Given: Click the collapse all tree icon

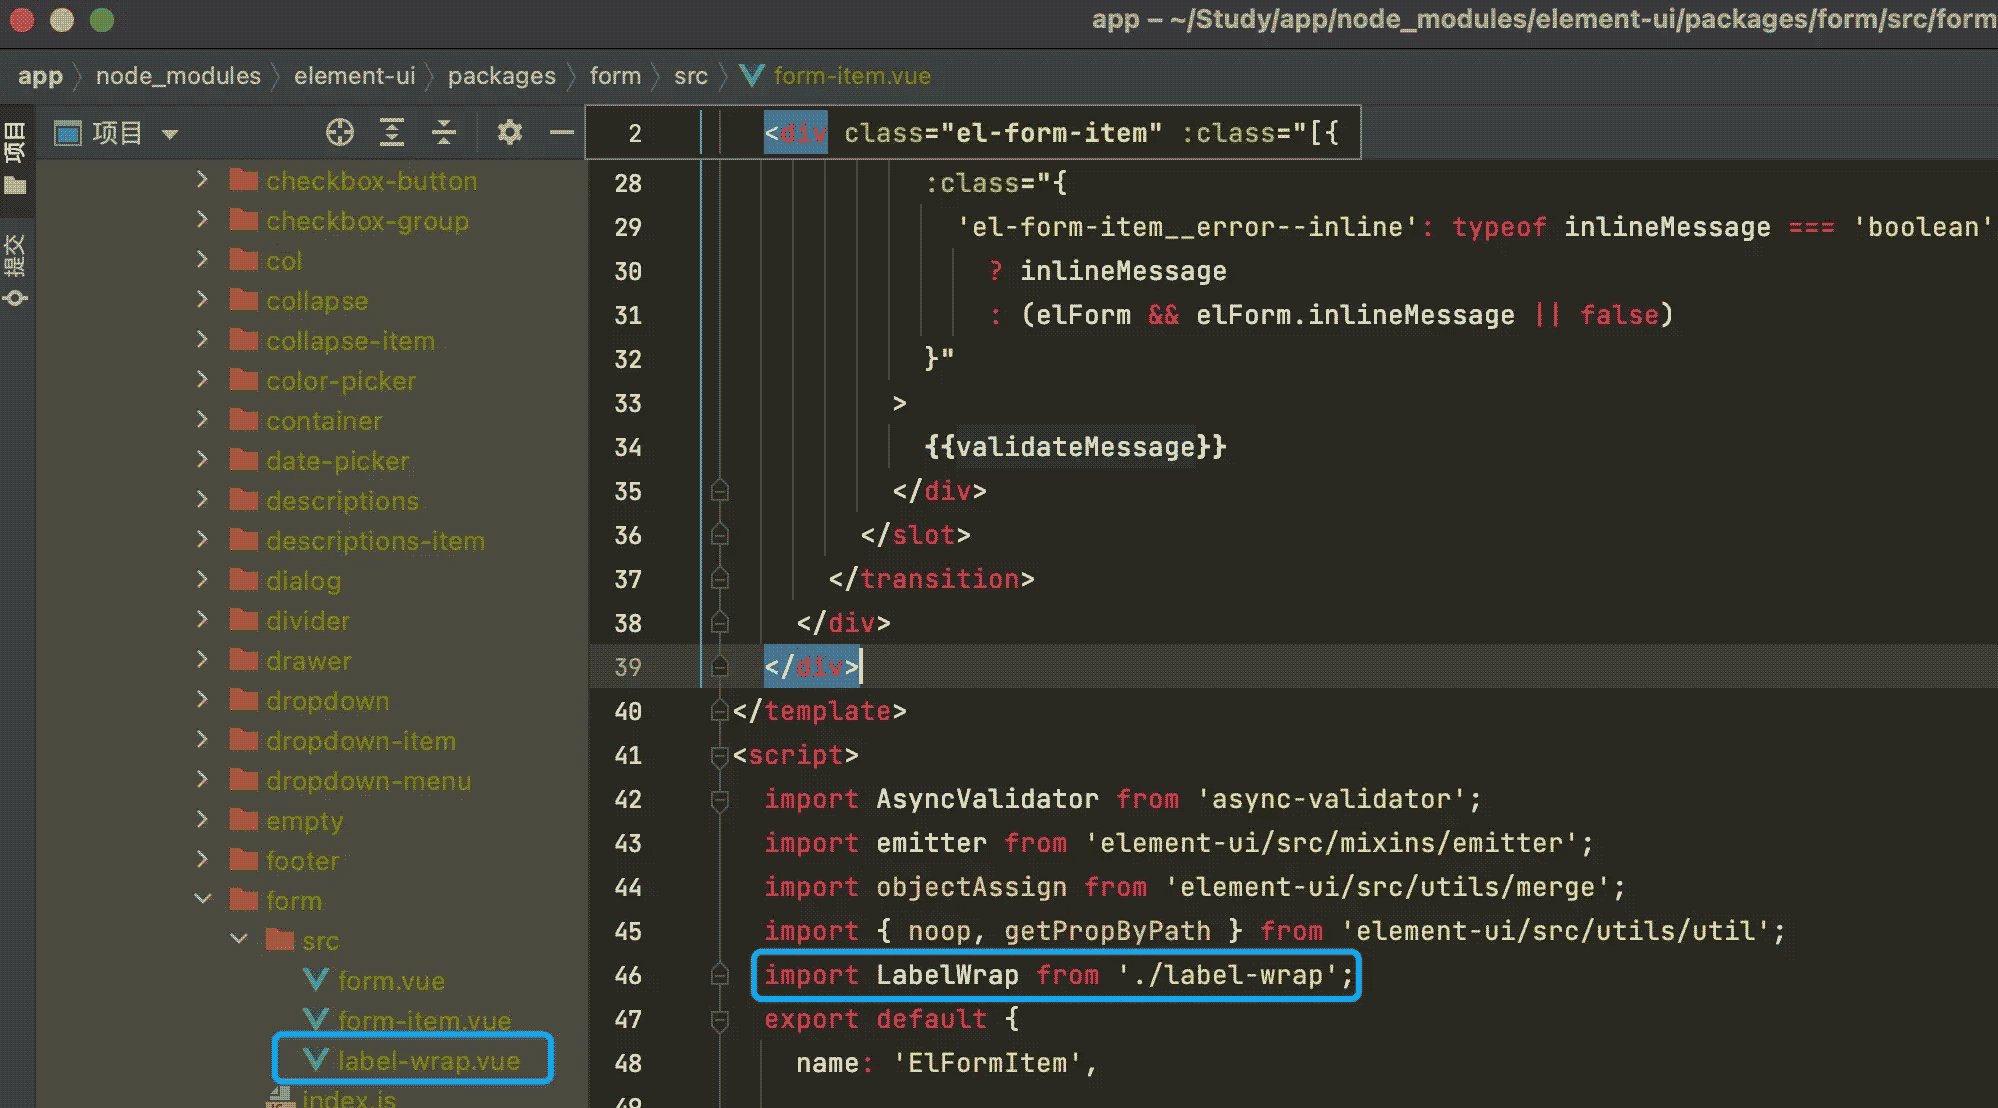Looking at the screenshot, I should coord(442,132).
